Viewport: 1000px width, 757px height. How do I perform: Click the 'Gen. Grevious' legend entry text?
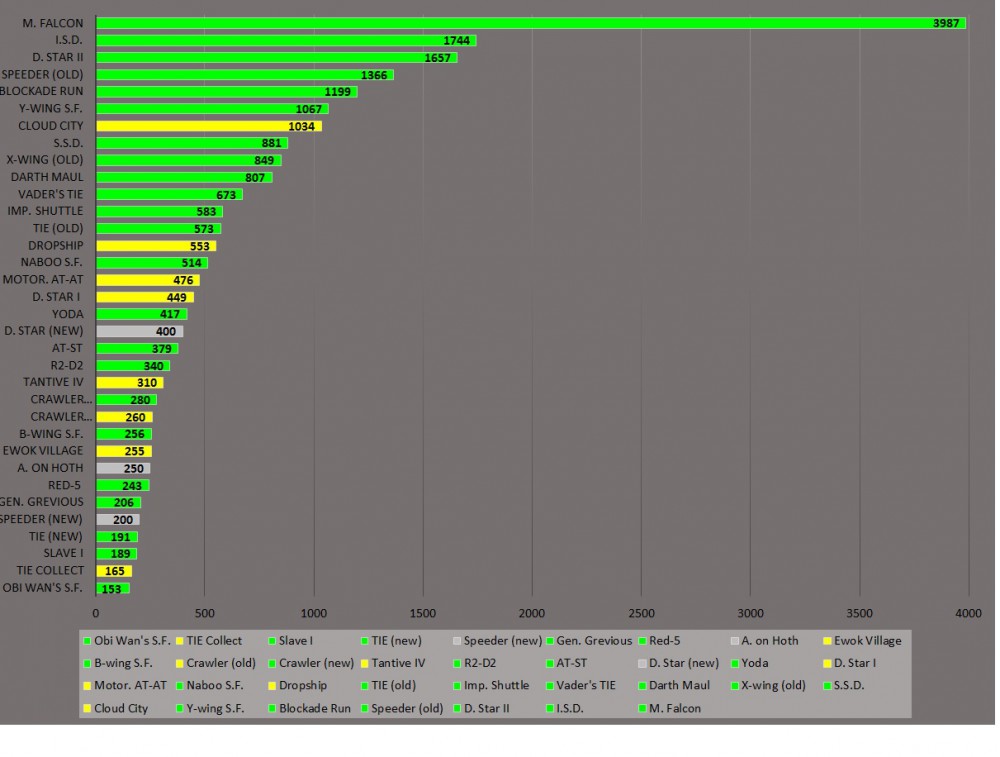pyautogui.click(x=594, y=641)
